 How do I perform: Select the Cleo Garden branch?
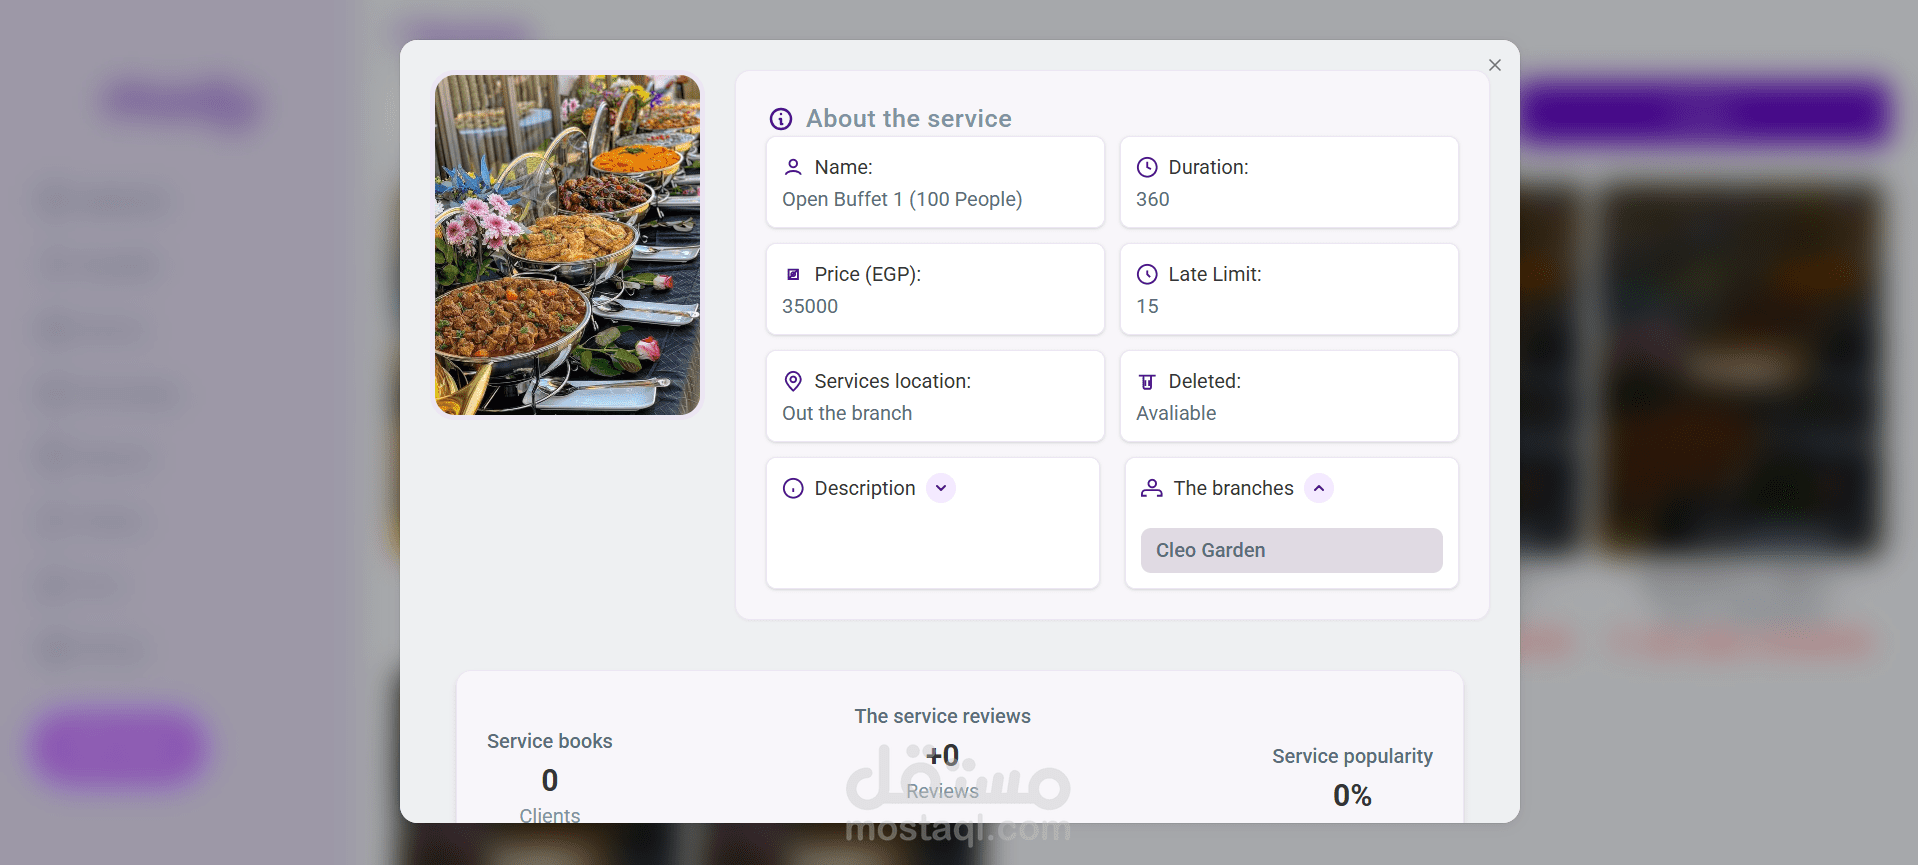1291,550
